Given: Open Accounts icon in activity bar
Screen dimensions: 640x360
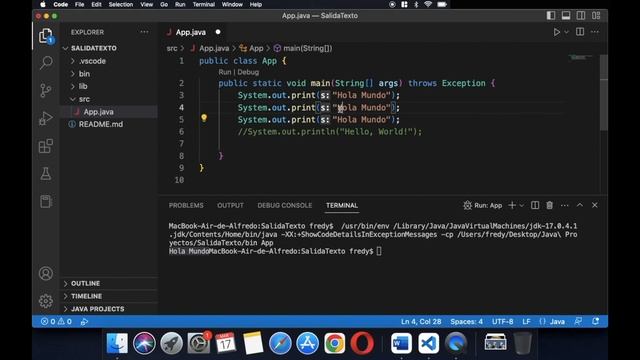Looking at the screenshot, I should (x=46, y=273).
